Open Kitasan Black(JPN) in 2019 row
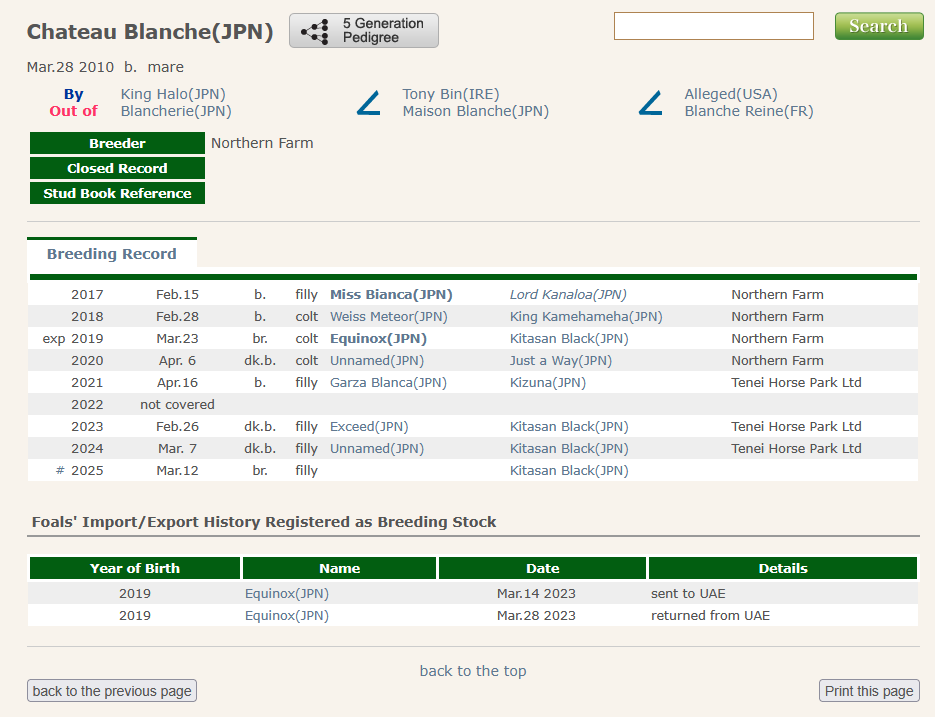The height and width of the screenshot is (717, 935). pos(569,339)
